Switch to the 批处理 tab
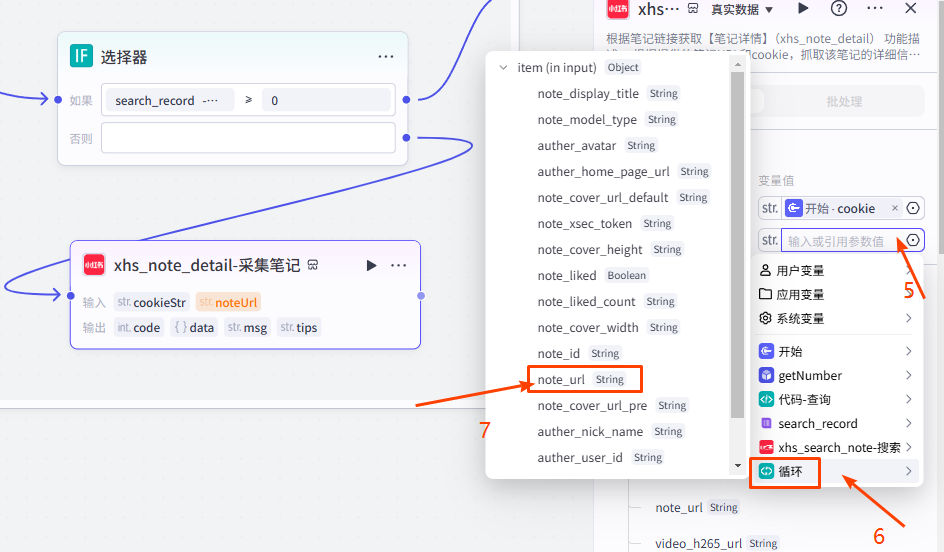The width and height of the screenshot is (944, 552). click(x=843, y=101)
